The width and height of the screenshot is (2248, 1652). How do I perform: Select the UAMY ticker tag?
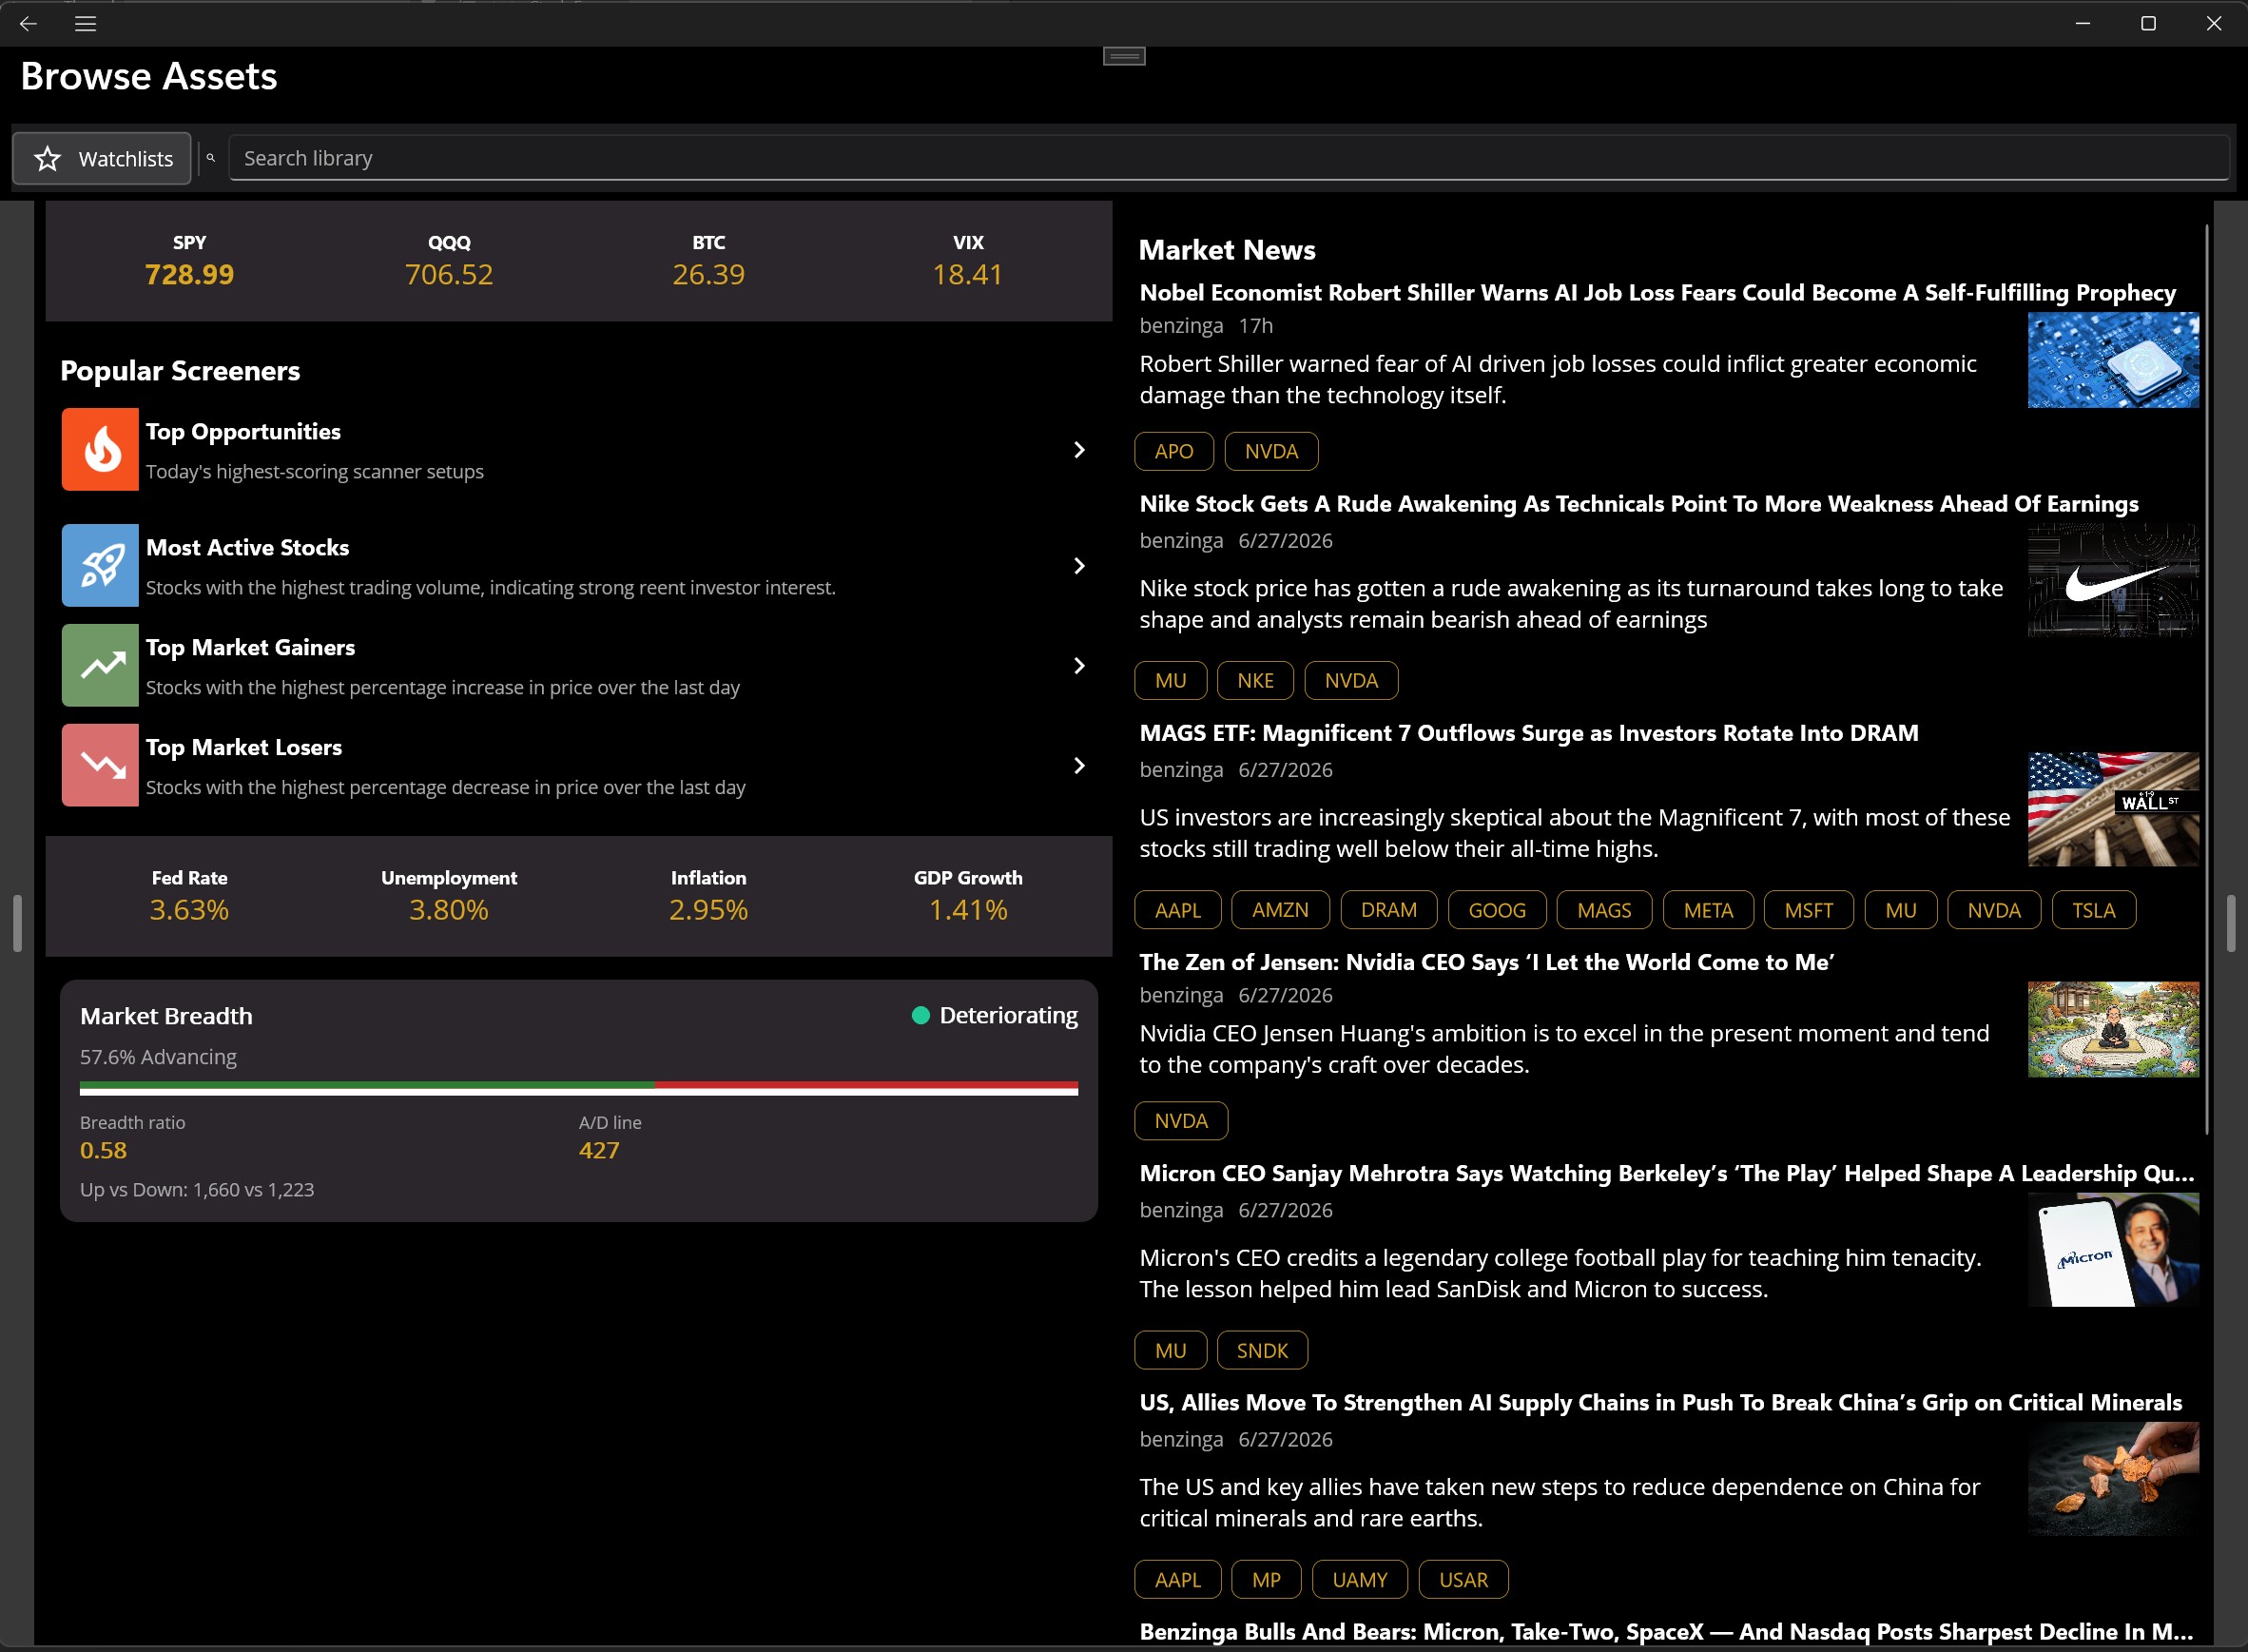click(1360, 1580)
